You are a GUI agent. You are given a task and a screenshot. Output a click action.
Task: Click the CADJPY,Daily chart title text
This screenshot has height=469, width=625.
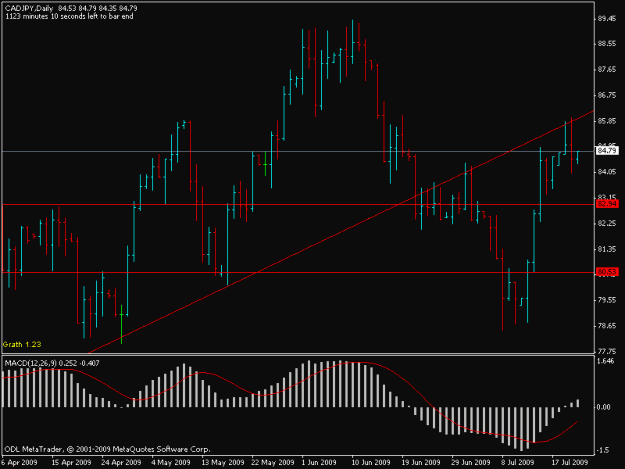point(29,8)
